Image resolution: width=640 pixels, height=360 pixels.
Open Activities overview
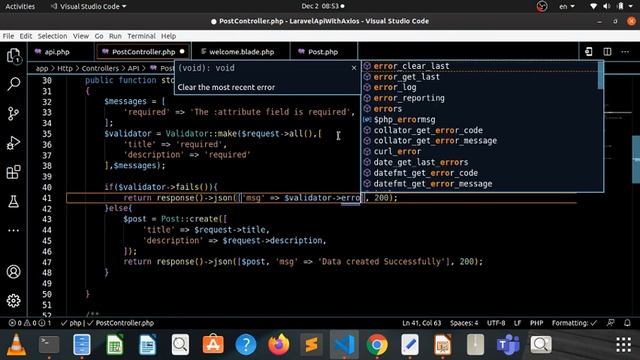coord(20,6)
